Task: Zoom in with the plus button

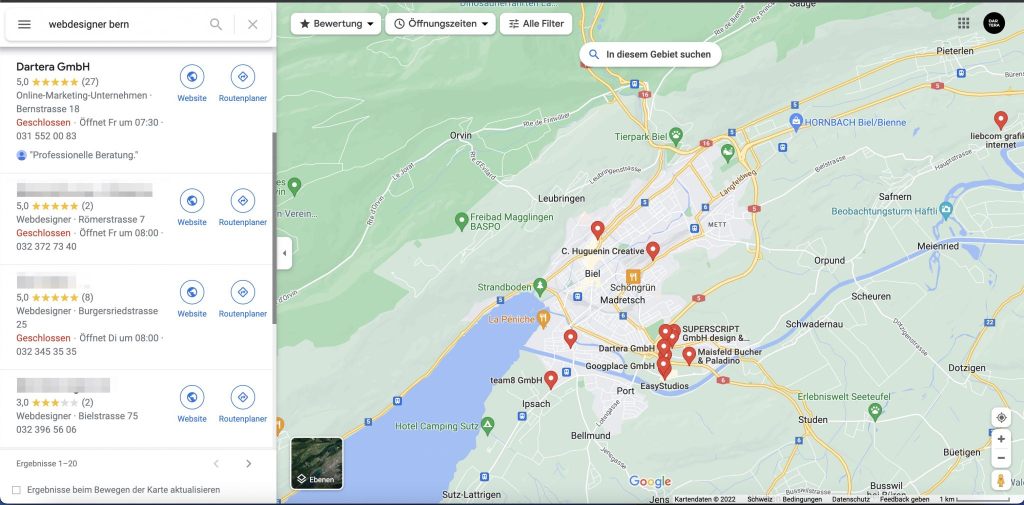Action: (x=1001, y=439)
